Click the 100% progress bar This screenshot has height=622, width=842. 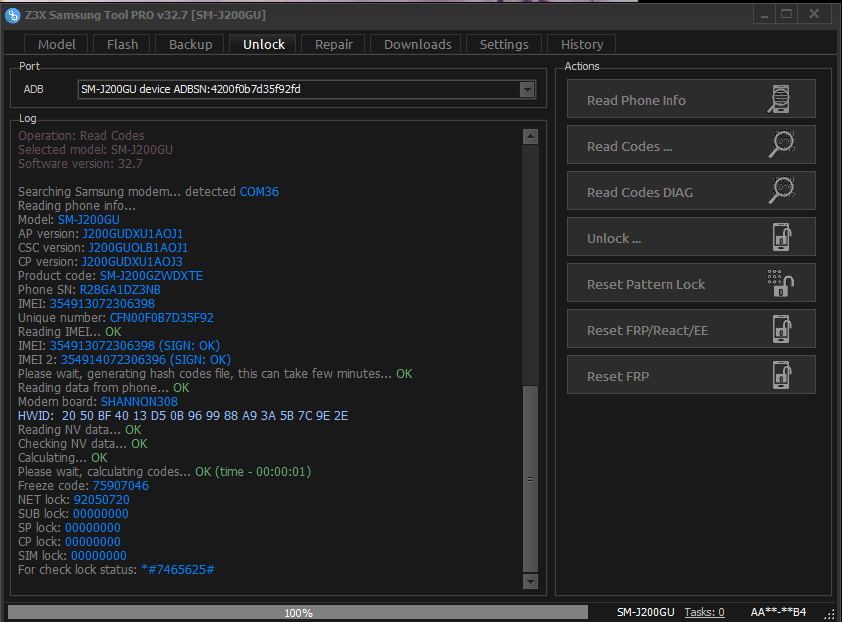click(298, 612)
